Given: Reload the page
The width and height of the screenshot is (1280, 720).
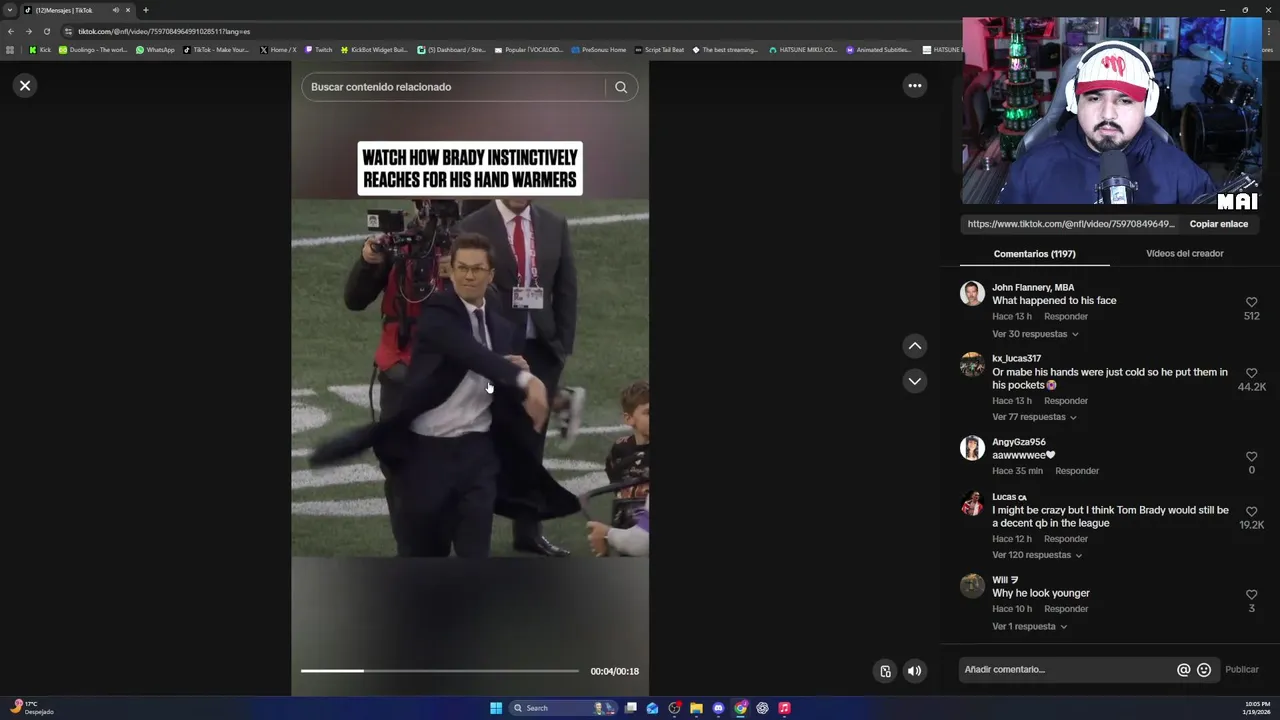Looking at the screenshot, I should (x=46, y=31).
